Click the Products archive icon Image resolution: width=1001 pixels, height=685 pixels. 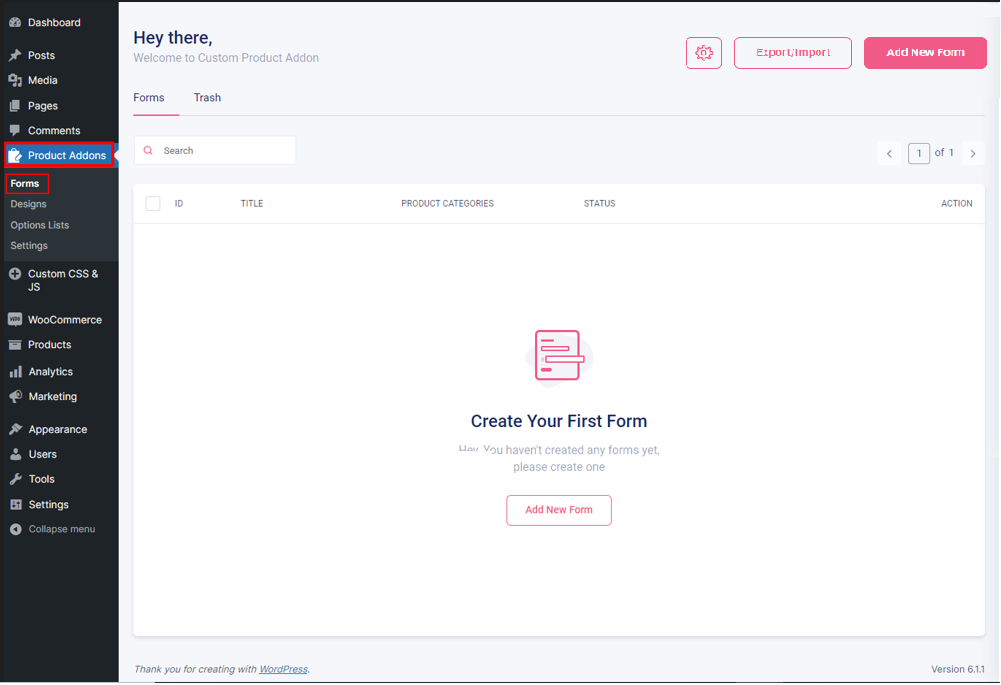point(15,345)
